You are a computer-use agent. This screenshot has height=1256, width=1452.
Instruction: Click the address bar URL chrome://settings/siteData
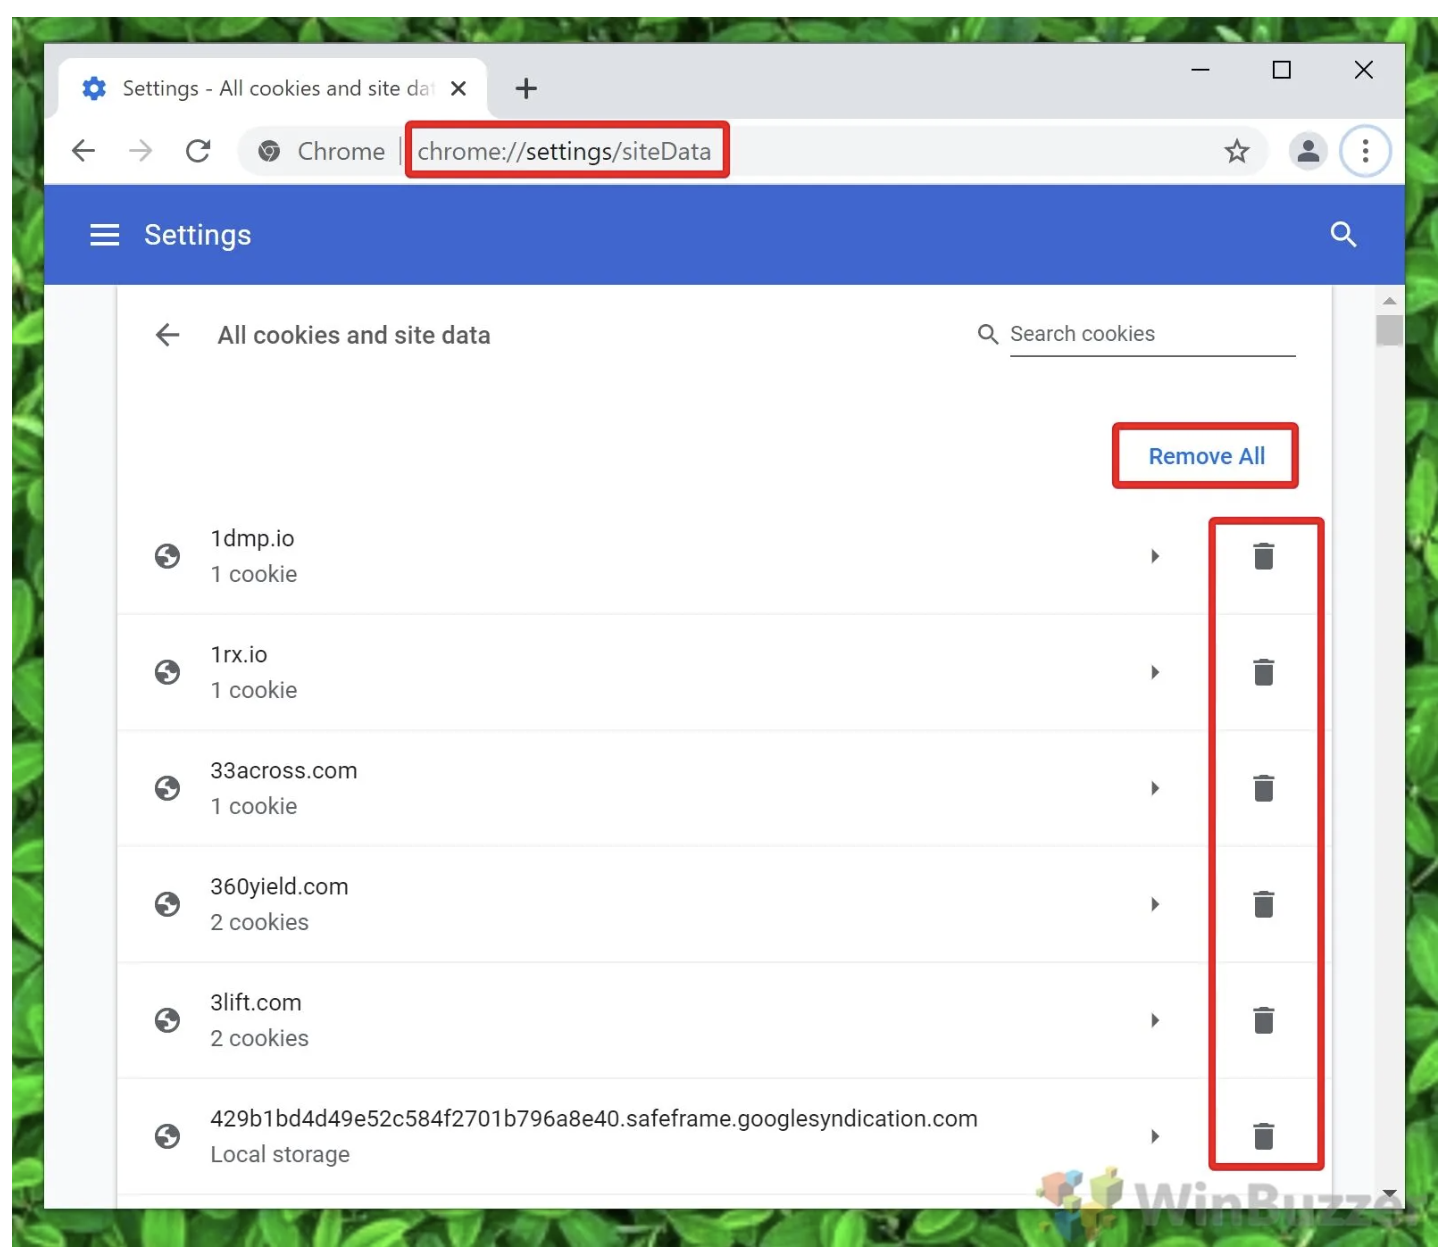point(565,151)
